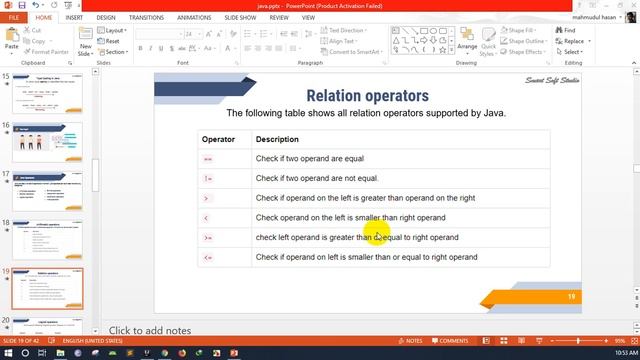Switch to Slide Sorter view icon
The height and width of the screenshot is (360, 640).
click(x=504, y=341)
